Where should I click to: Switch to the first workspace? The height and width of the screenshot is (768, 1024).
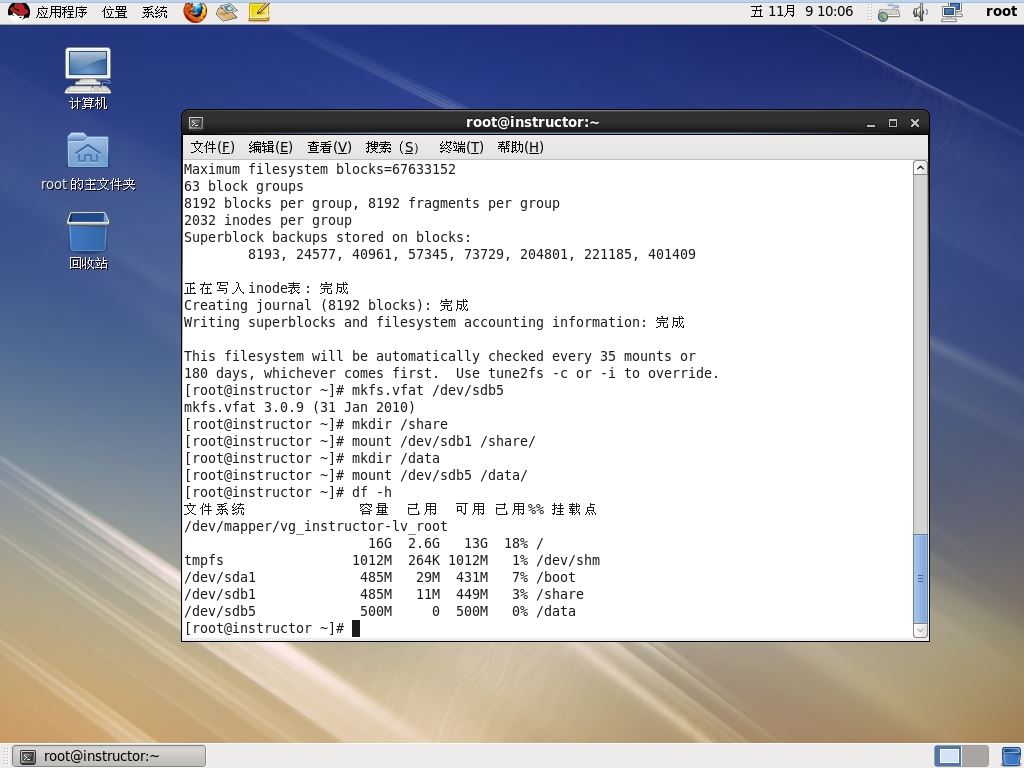click(x=948, y=756)
